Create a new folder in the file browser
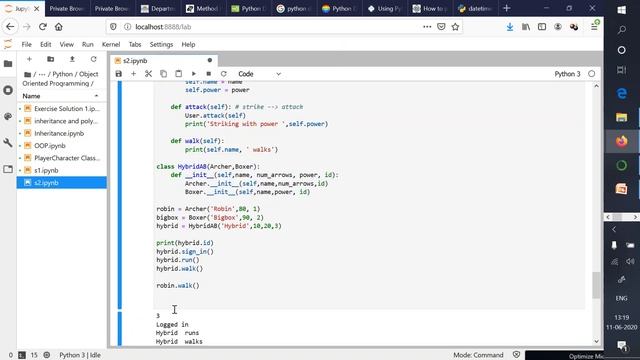Screen dimensions: 640x360 click(51, 59)
